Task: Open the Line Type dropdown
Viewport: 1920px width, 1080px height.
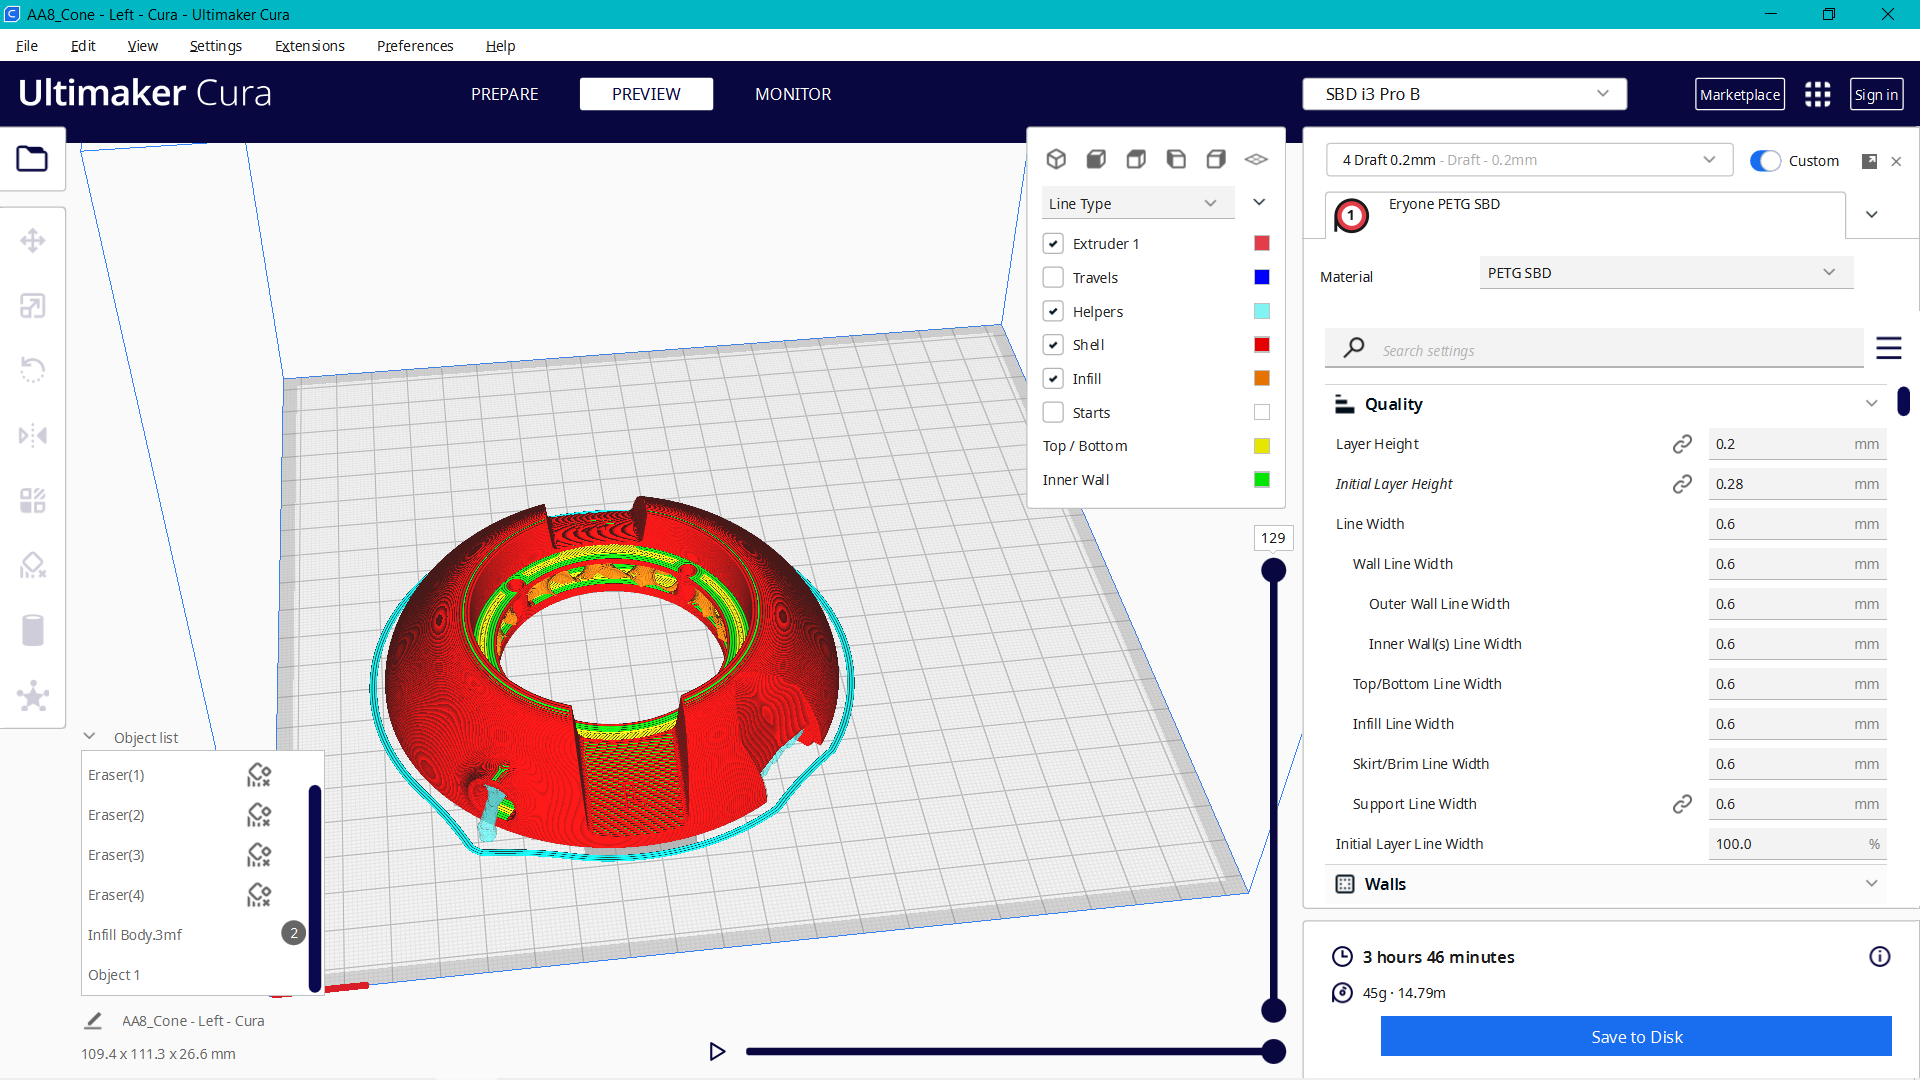Action: (1137, 203)
